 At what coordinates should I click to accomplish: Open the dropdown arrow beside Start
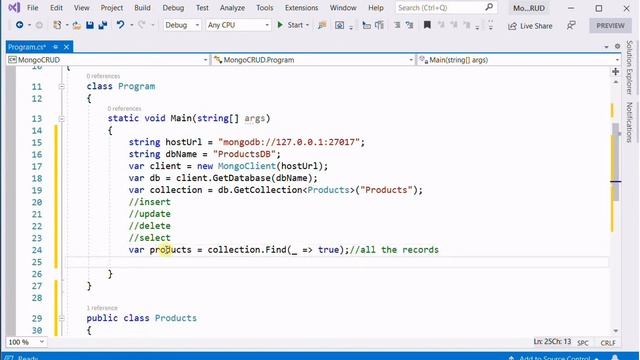307,25
